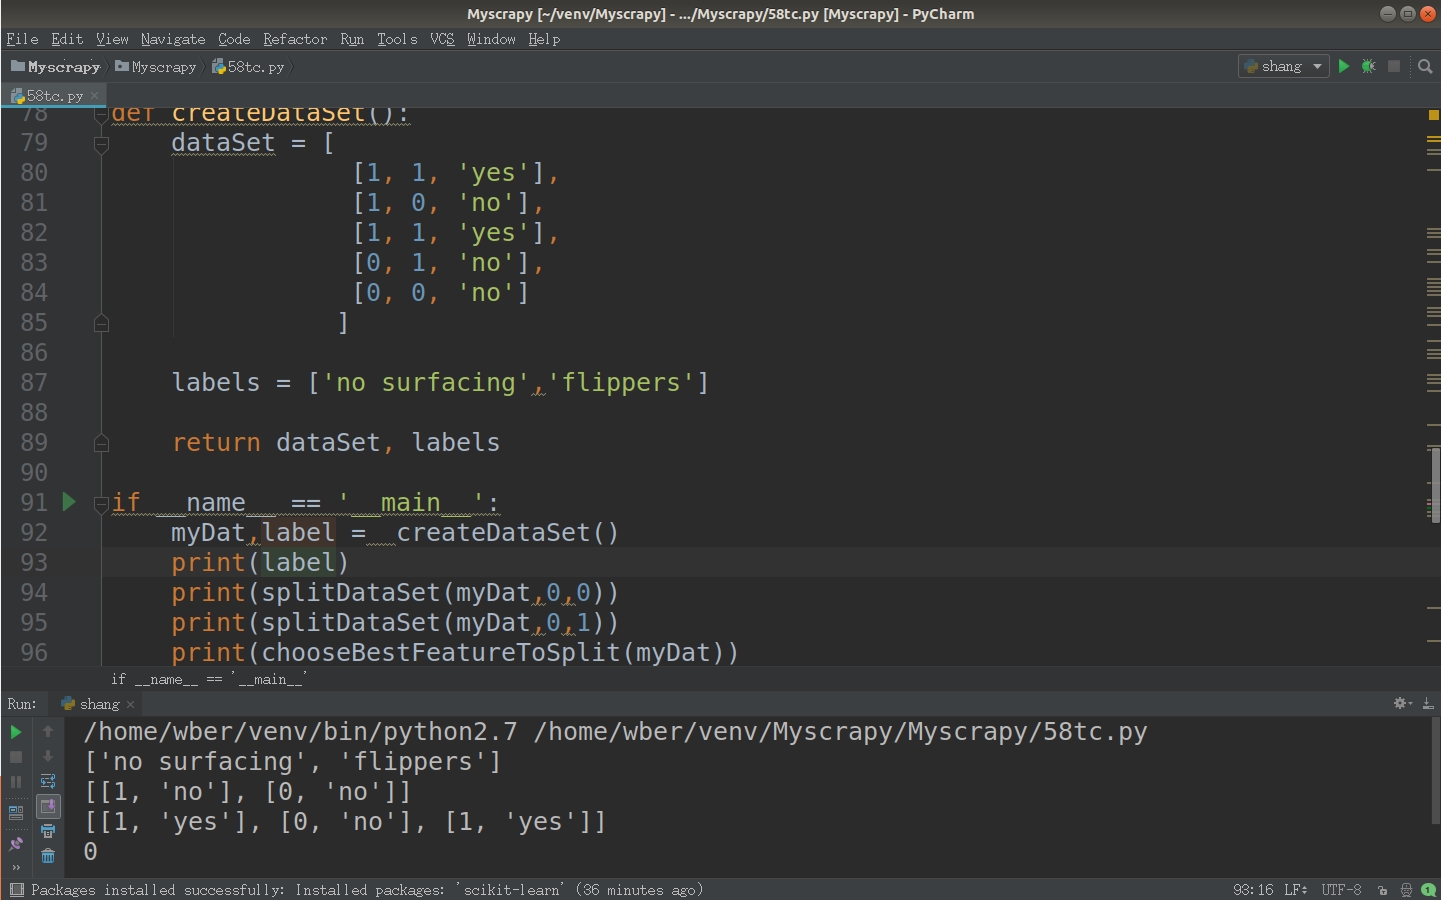
Task: Collapse the createDataSet function fold marker
Action: [101, 115]
